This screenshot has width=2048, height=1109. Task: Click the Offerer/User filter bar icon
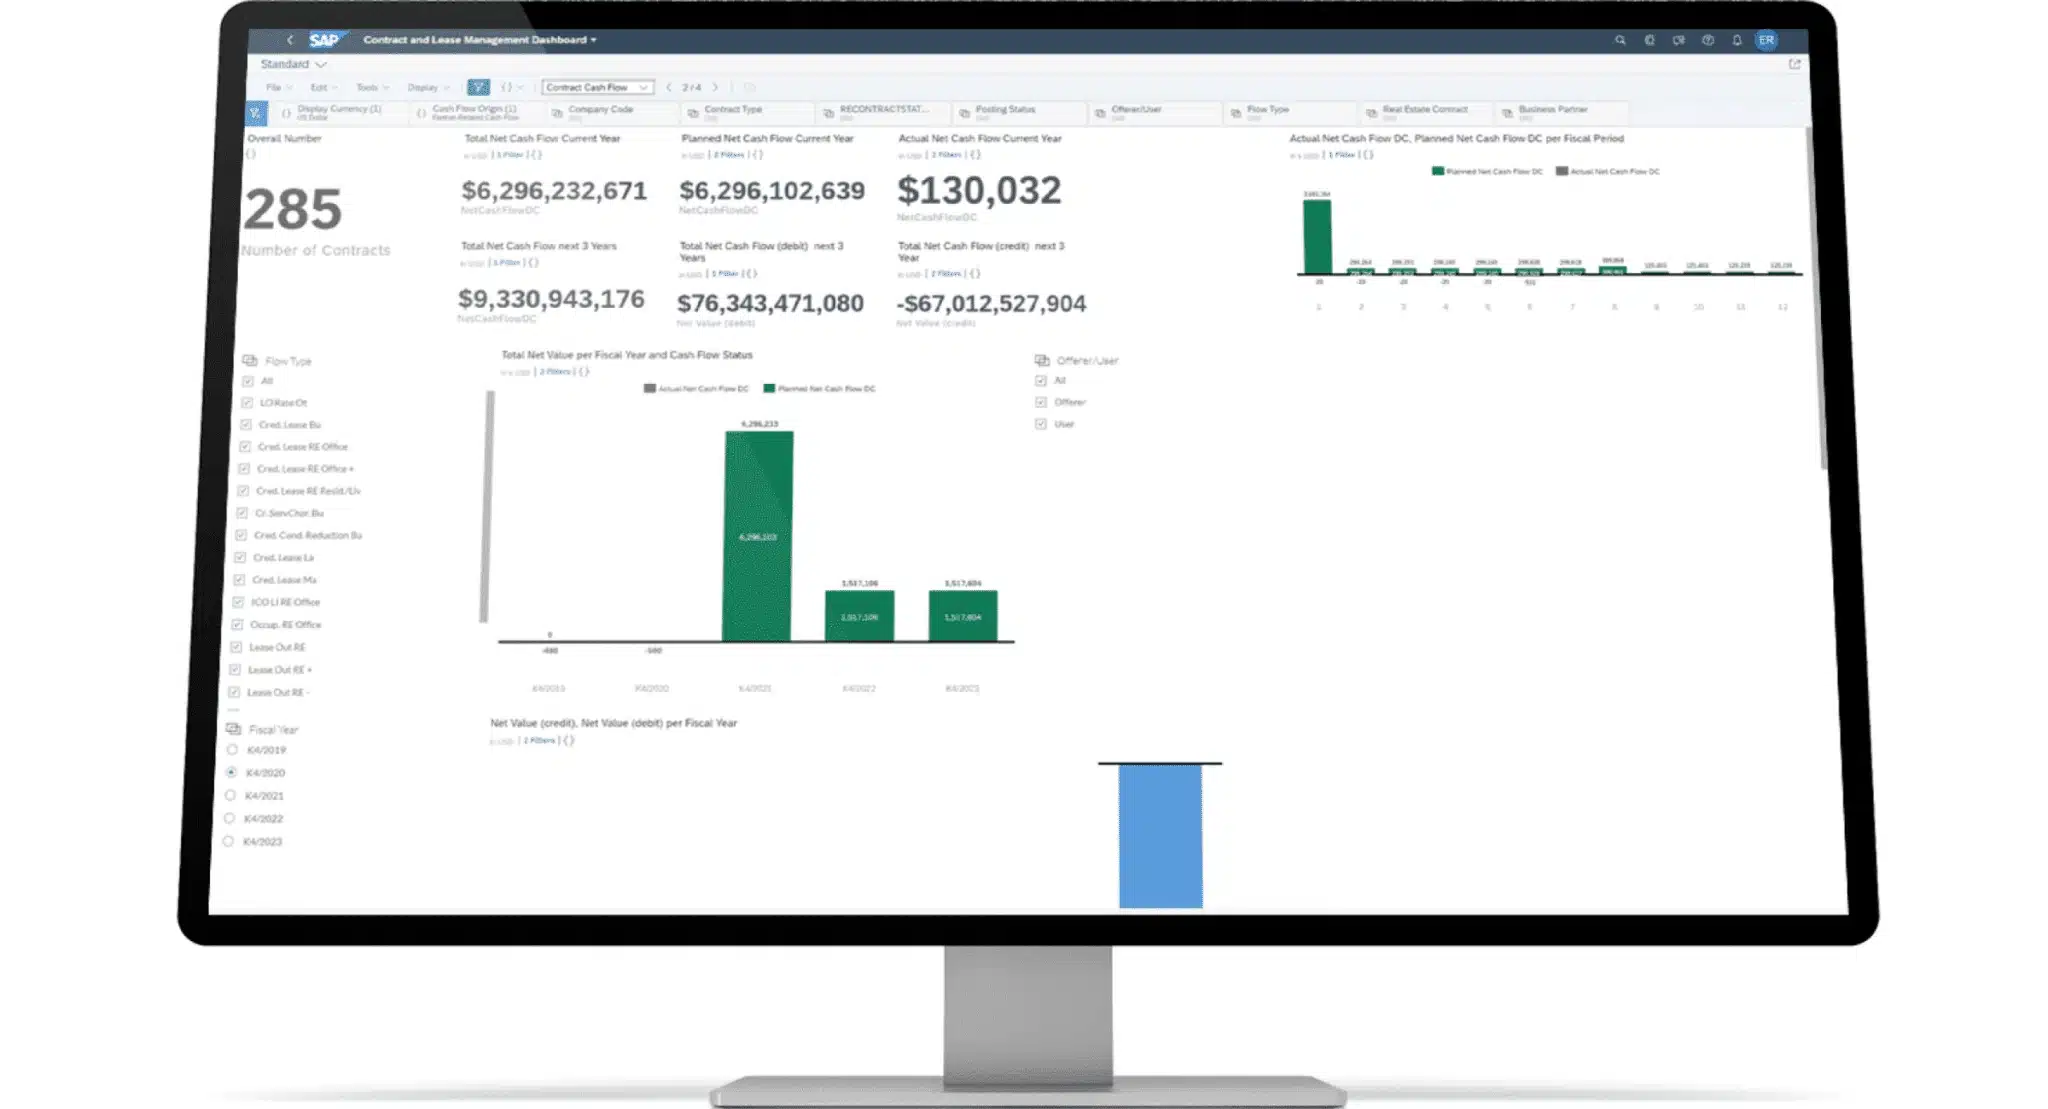[1100, 113]
